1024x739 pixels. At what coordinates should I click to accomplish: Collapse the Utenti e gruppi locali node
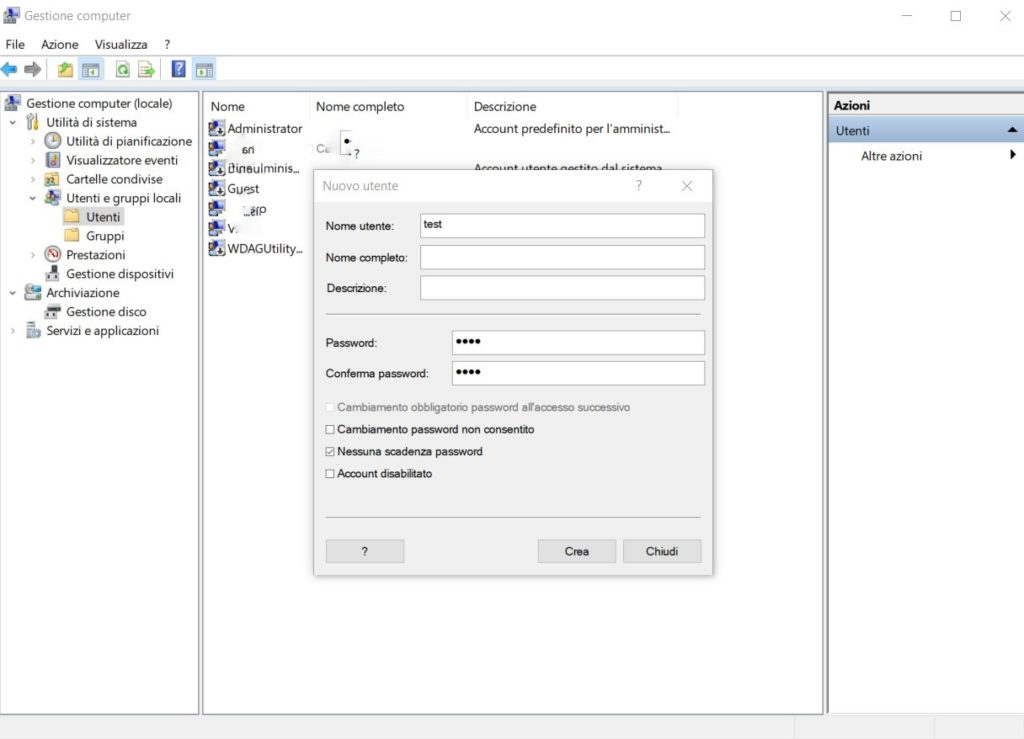(x=33, y=198)
